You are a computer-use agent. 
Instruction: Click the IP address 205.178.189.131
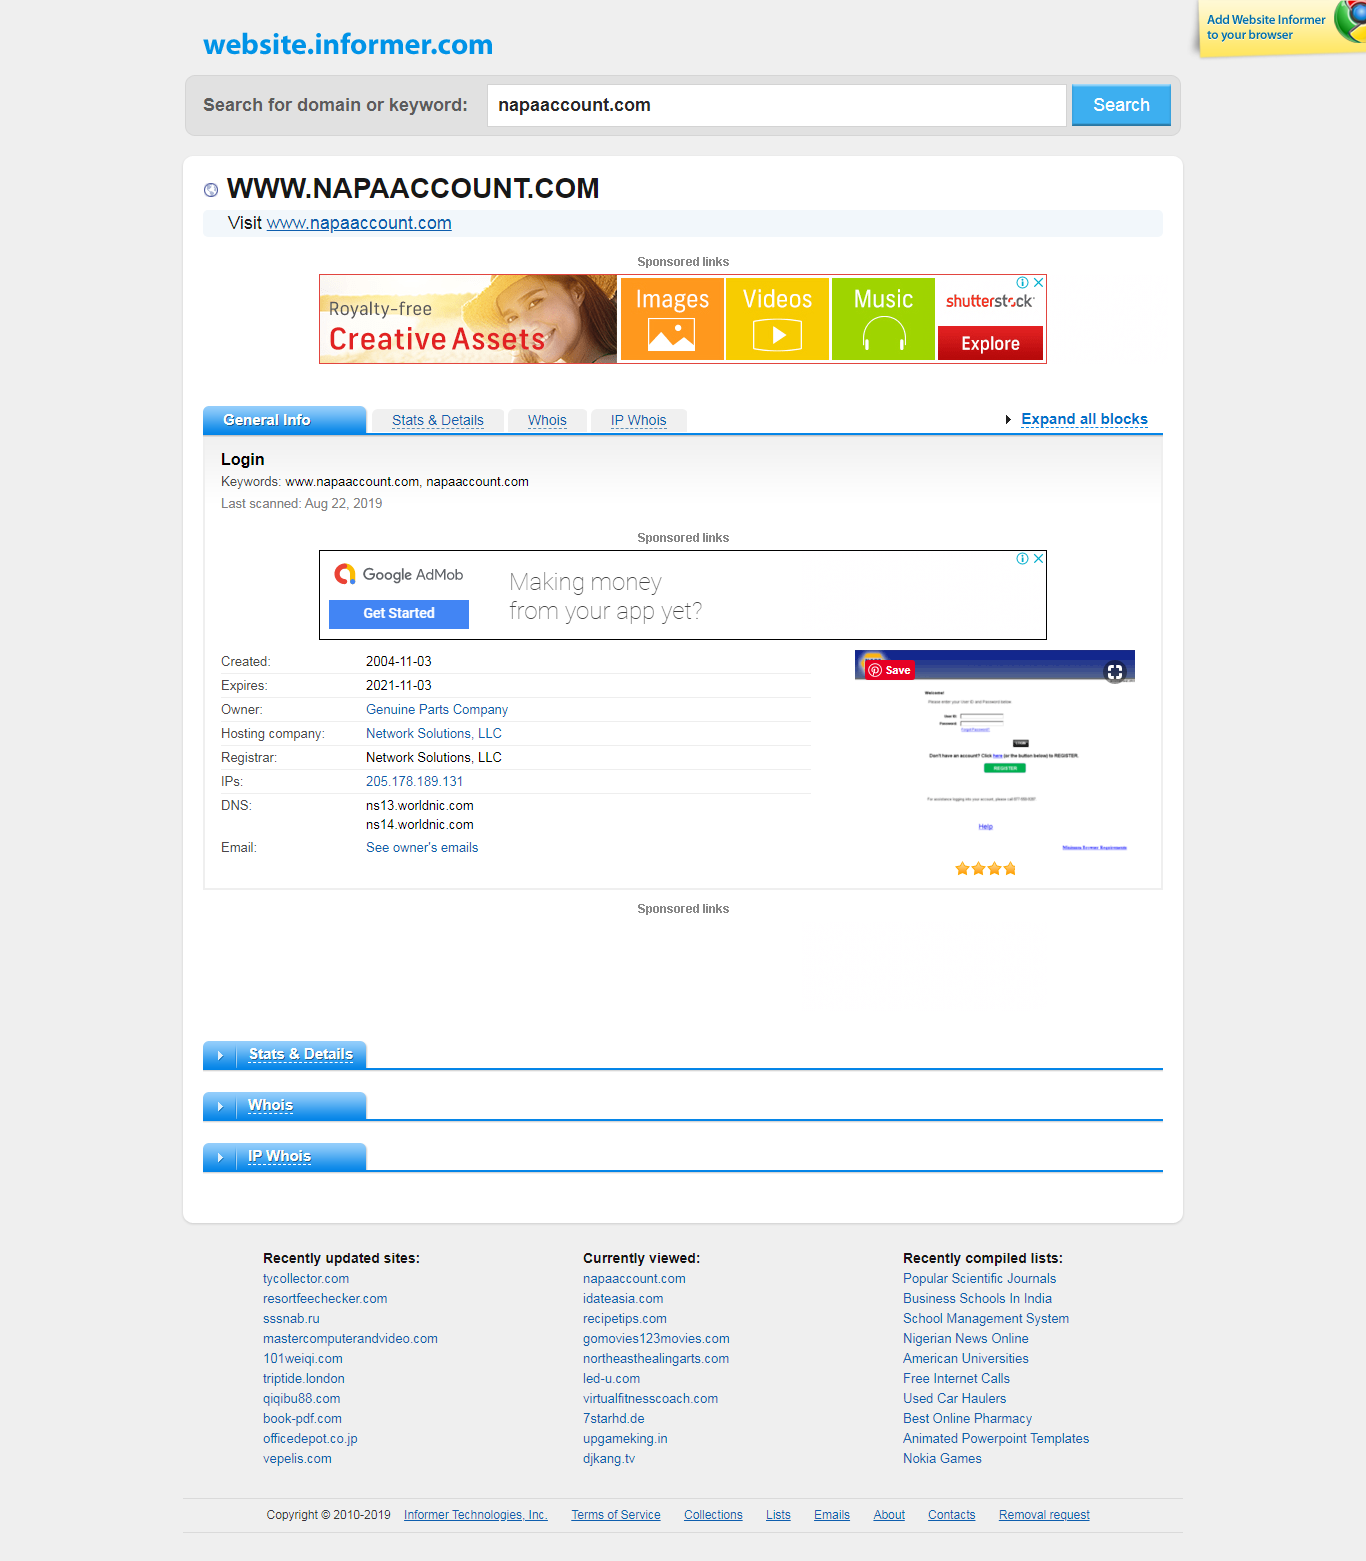click(x=414, y=782)
